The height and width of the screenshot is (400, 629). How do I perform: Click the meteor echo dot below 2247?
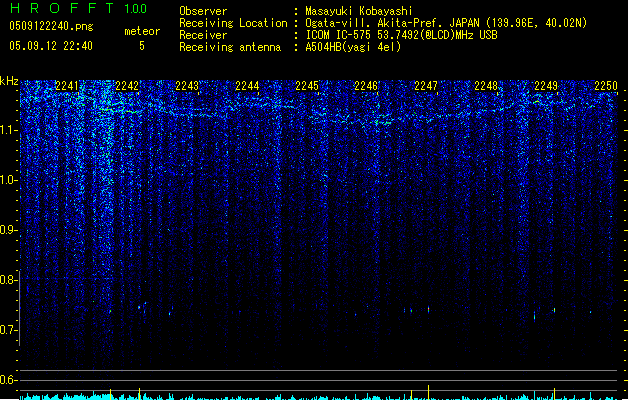pos(428,309)
